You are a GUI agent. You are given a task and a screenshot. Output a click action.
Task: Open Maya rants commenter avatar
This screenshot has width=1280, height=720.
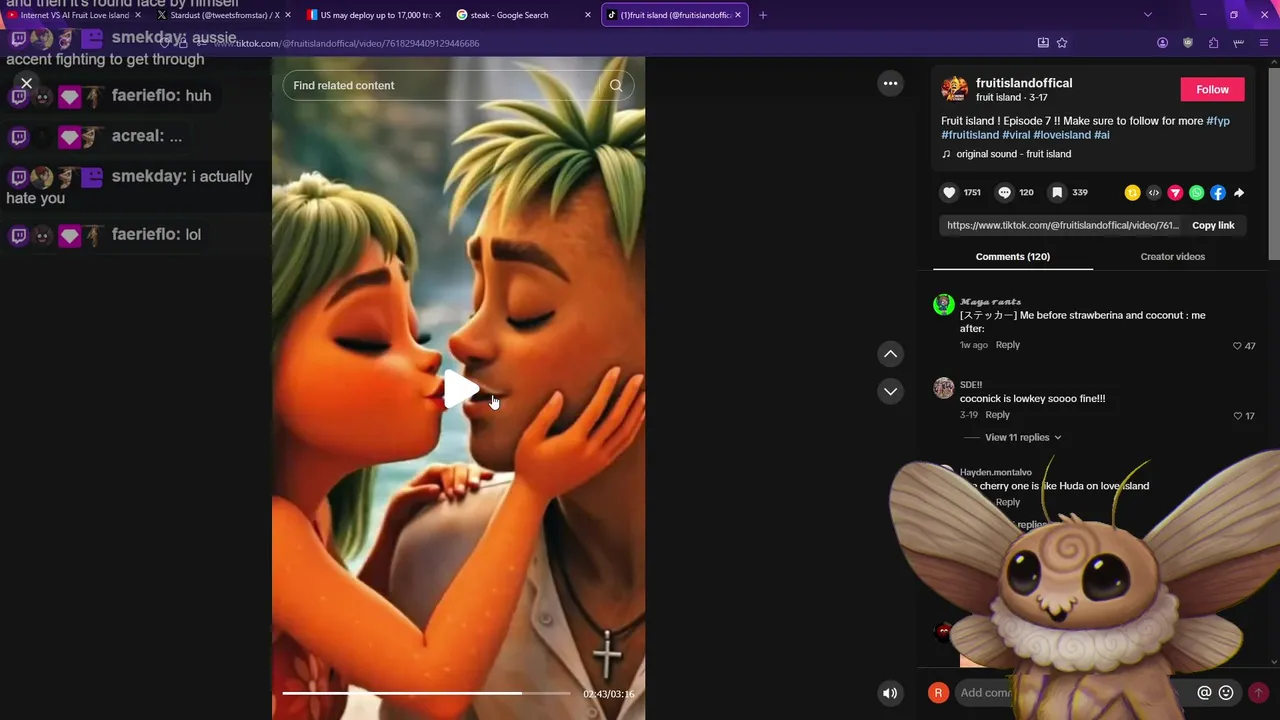(x=944, y=305)
